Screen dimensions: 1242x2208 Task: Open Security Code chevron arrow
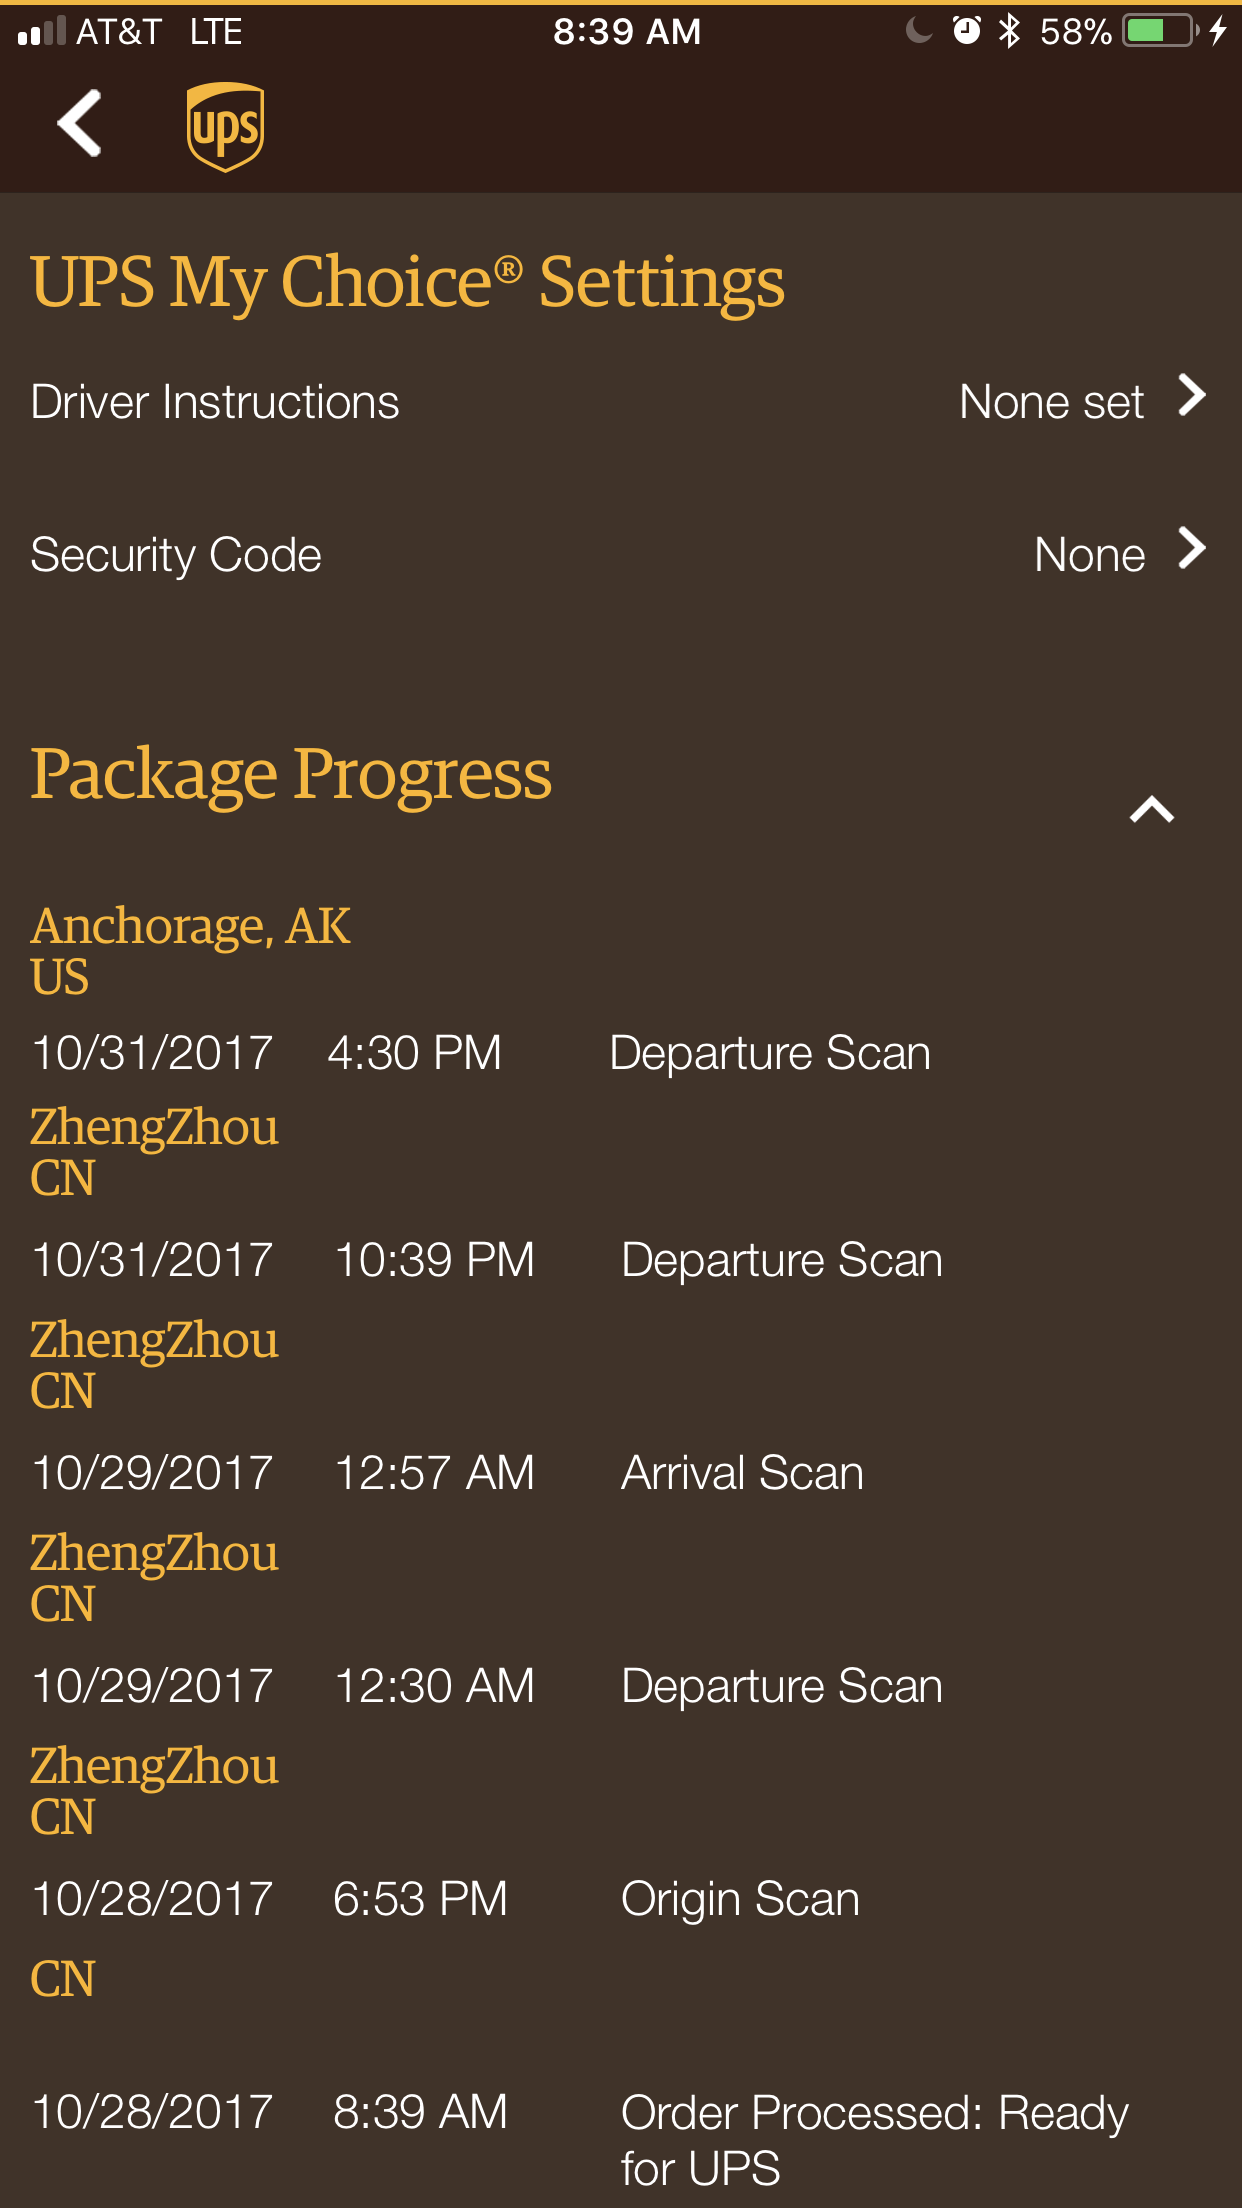pyautogui.click(x=1192, y=549)
